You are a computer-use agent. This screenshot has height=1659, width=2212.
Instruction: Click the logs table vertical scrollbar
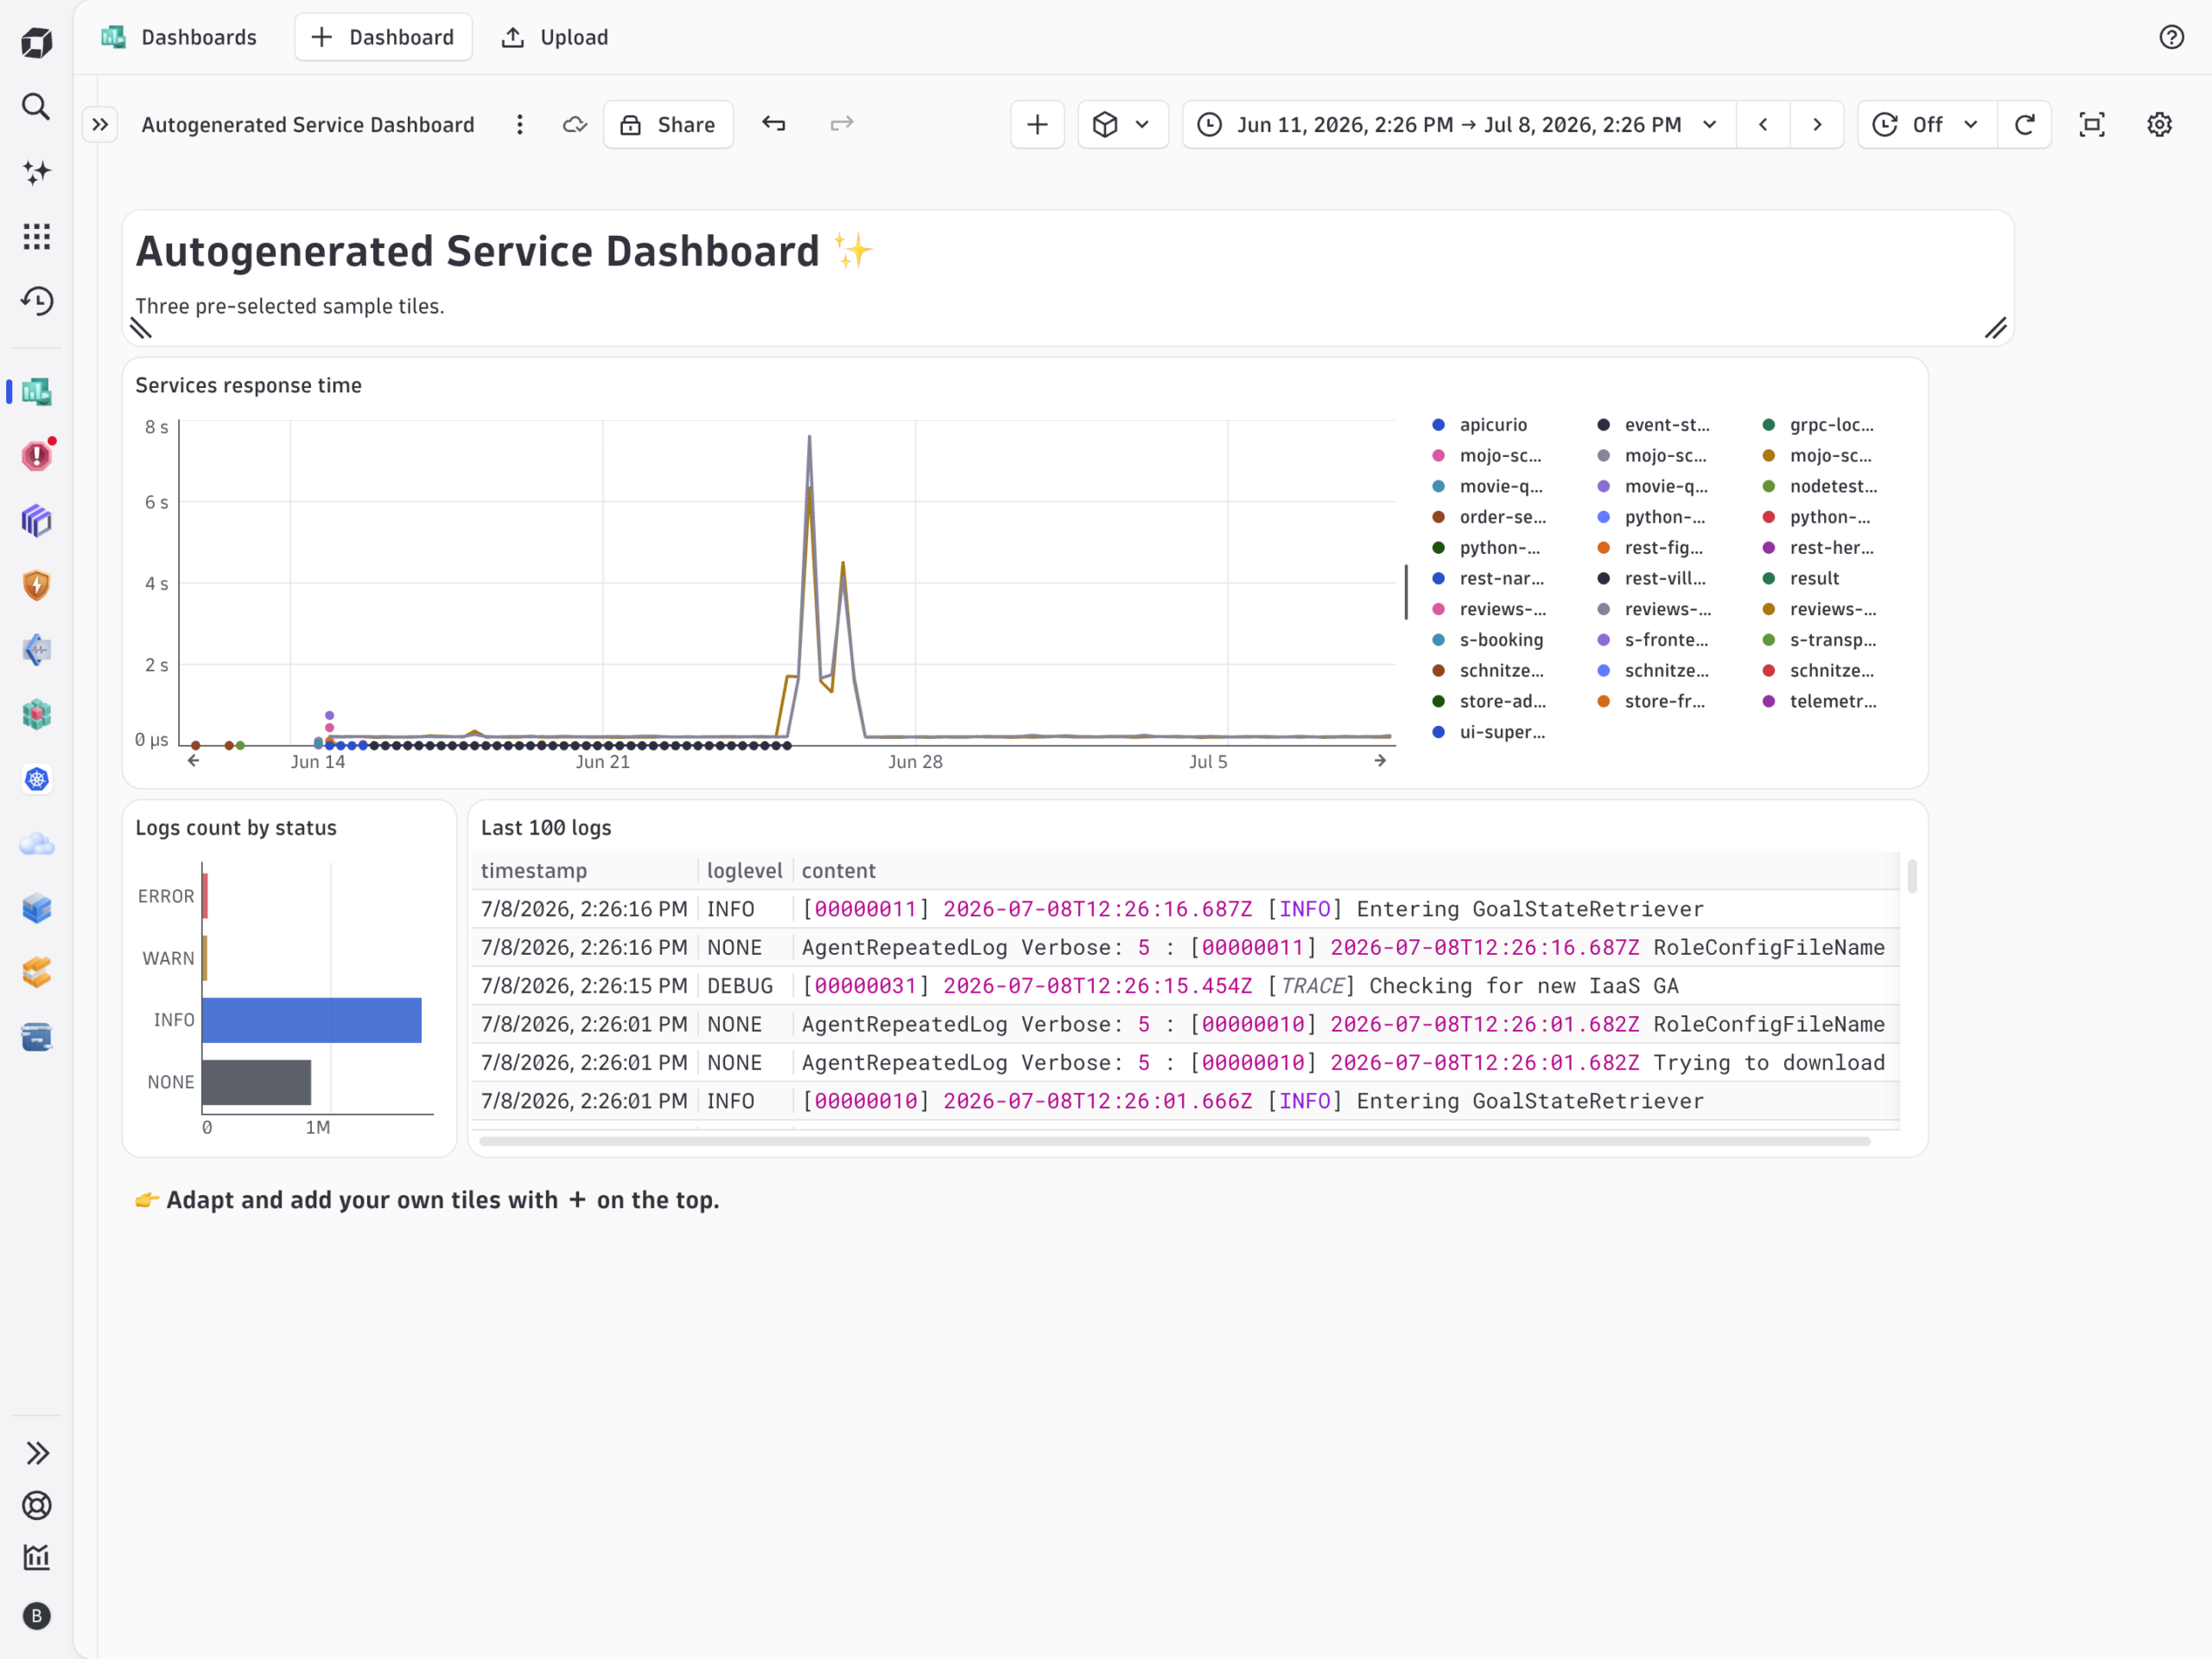tap(1912, 876)
